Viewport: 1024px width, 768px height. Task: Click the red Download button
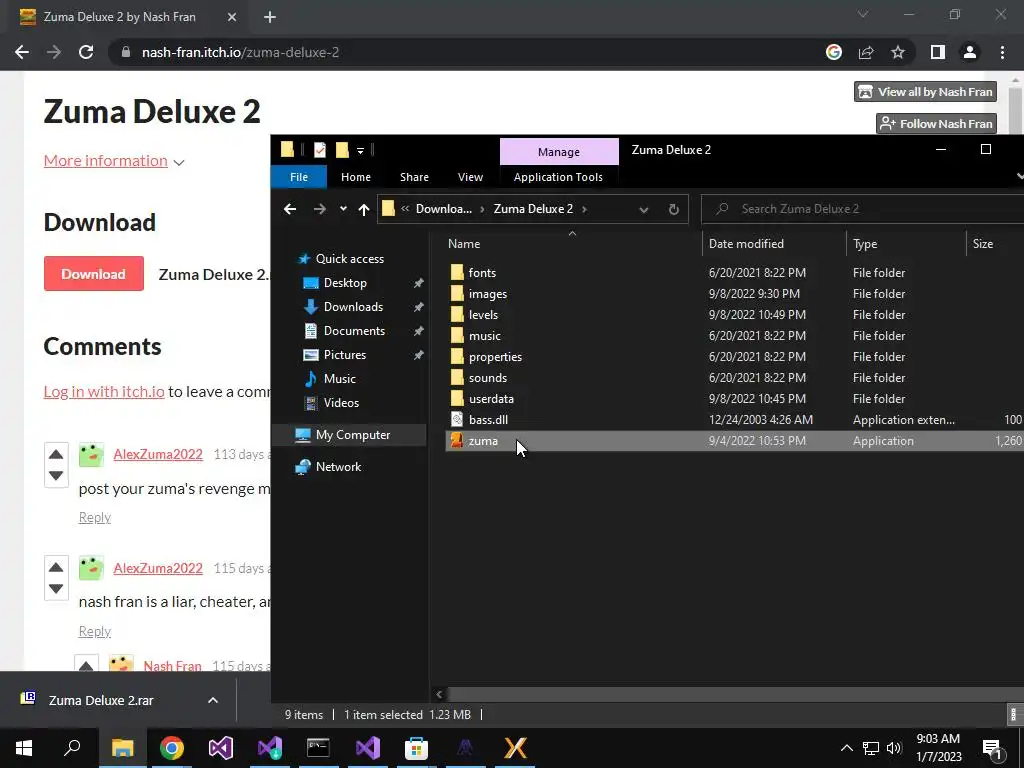(93, 274)
